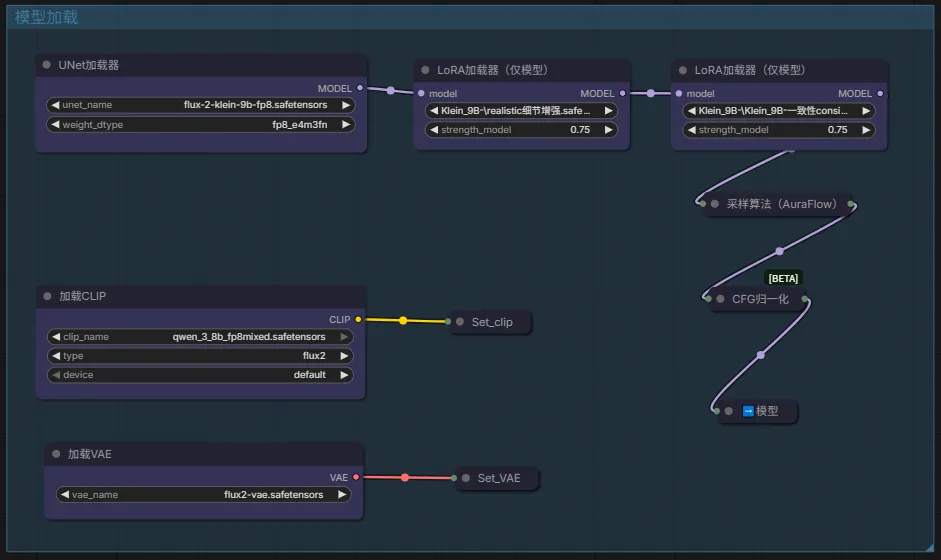The width and height of the screenshot is (941, 560).
Task: Previous LoRA file arrow on realistic细节增强
Action: click(x=434, y=110)
